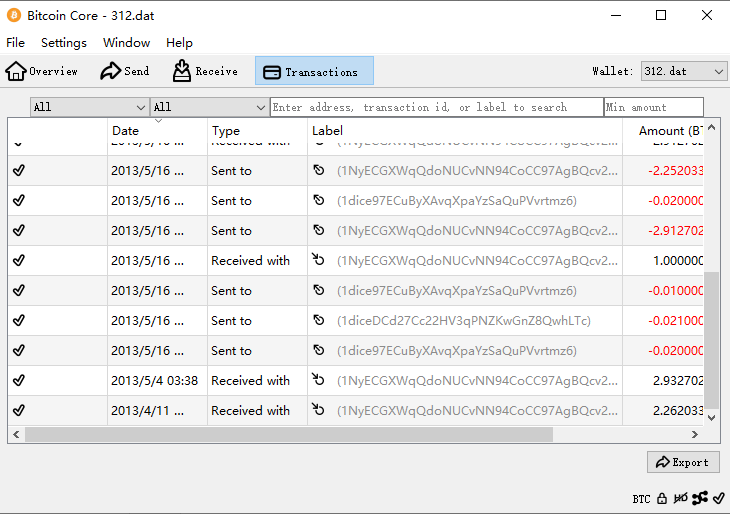The image size is (730, 514).
Task: Click the network connections status icon
Action: [700, 498]
